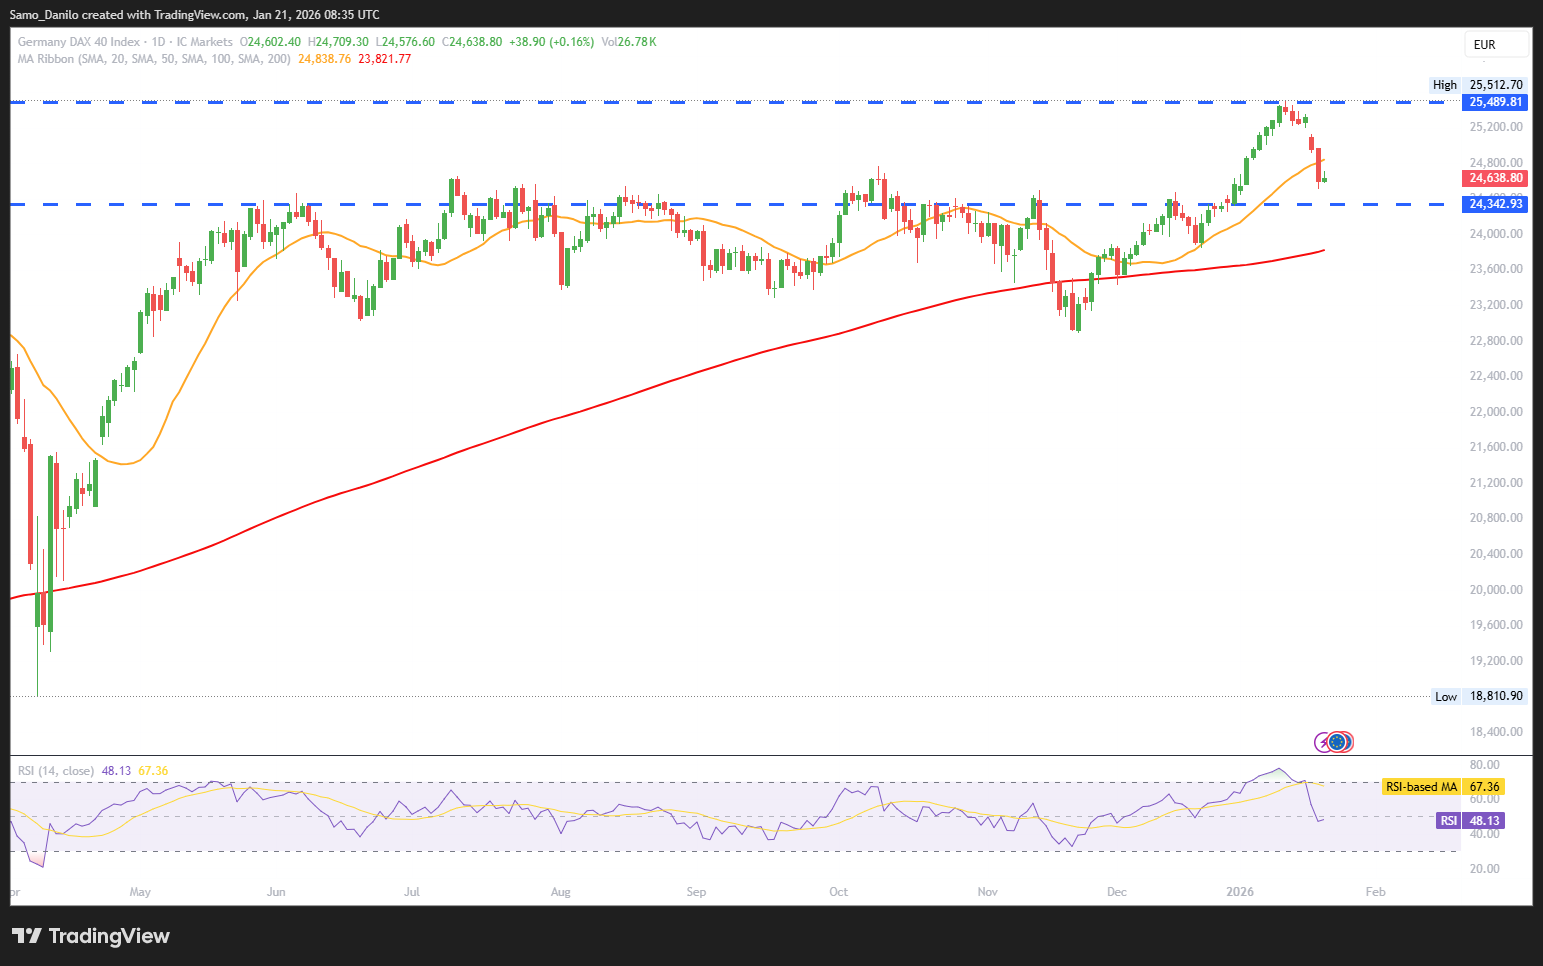The image size is (1543, 966).
Task: Click the 2026 label on time axis
Action: tap(1240, 892)
